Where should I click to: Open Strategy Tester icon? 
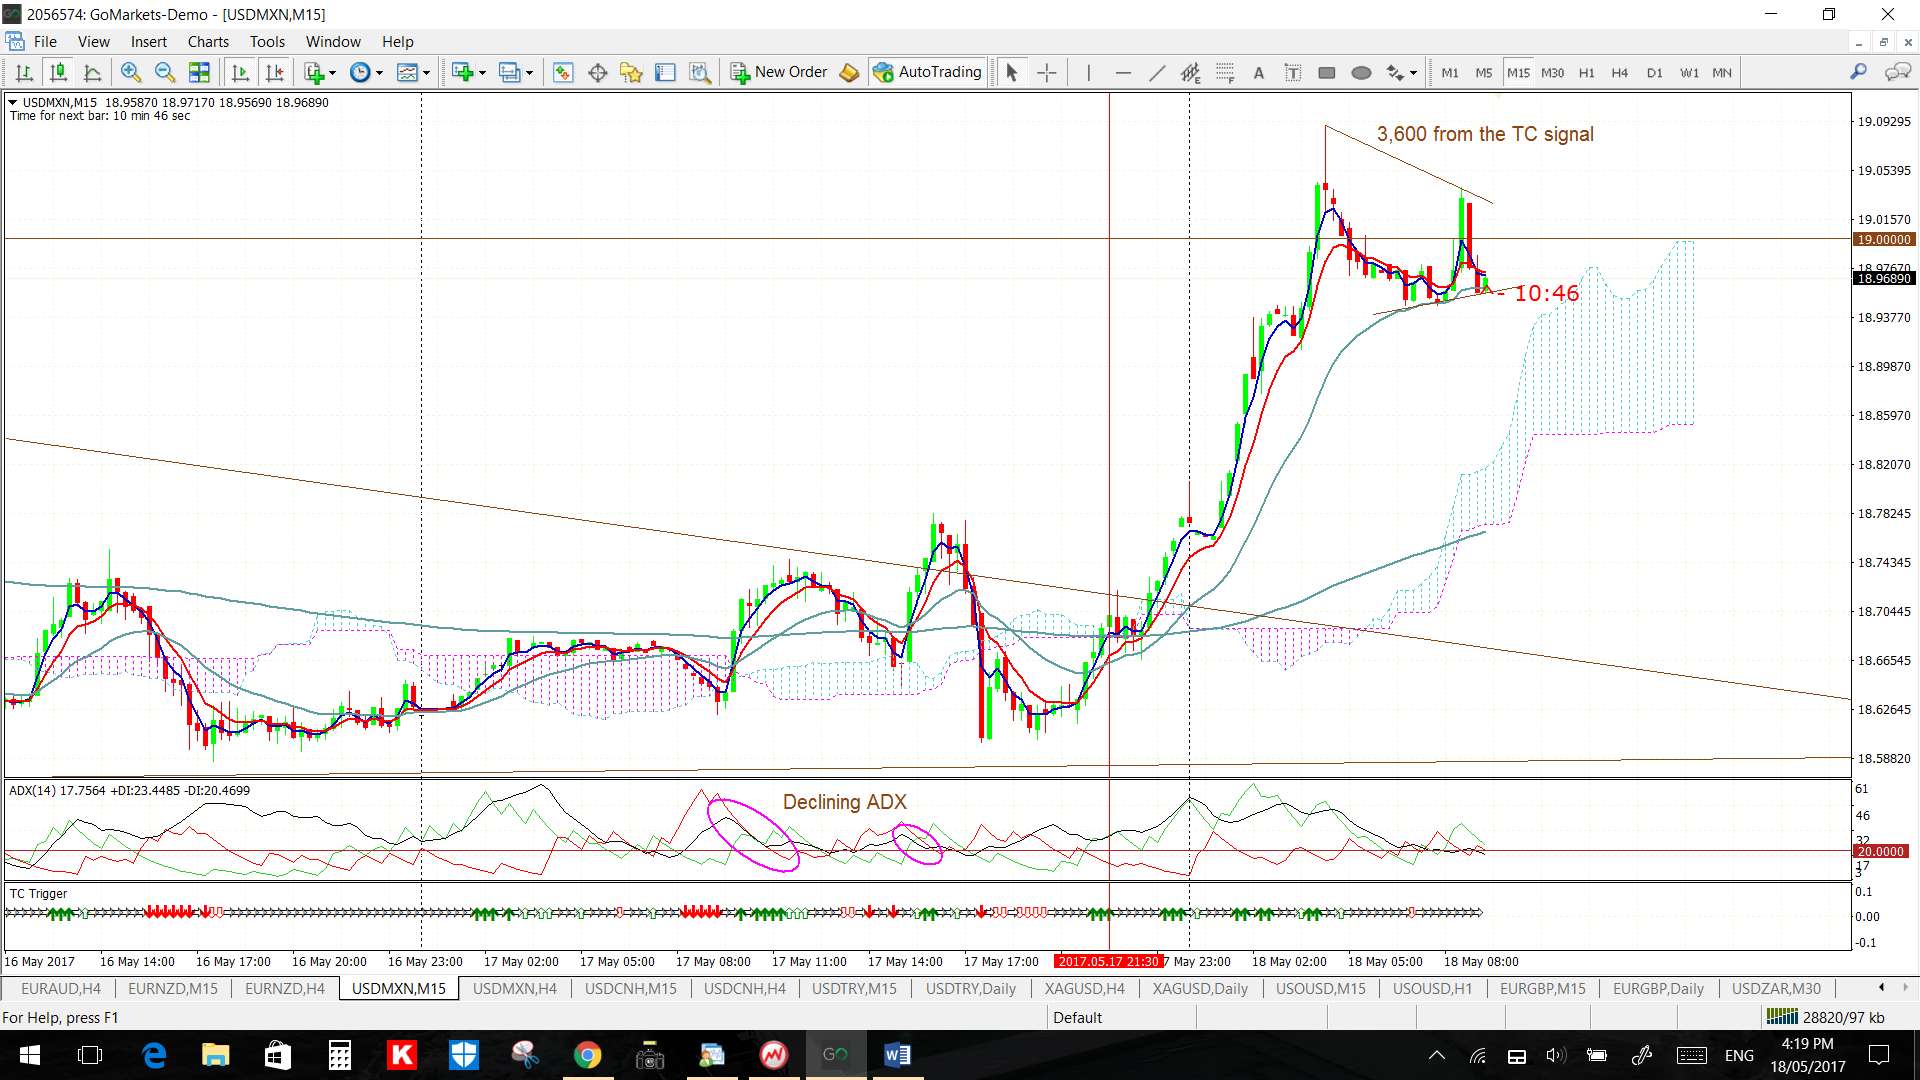[700, 72]
